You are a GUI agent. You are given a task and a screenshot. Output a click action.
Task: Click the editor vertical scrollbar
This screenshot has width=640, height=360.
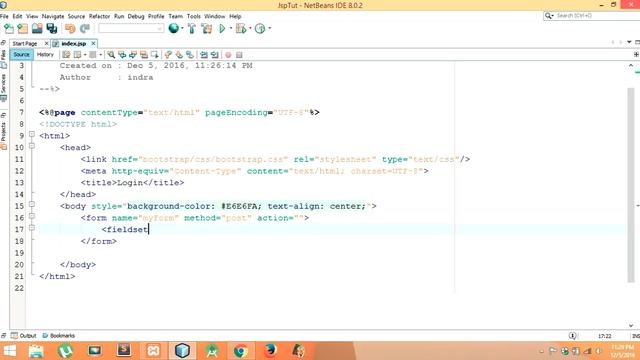[x=631, y=184]
